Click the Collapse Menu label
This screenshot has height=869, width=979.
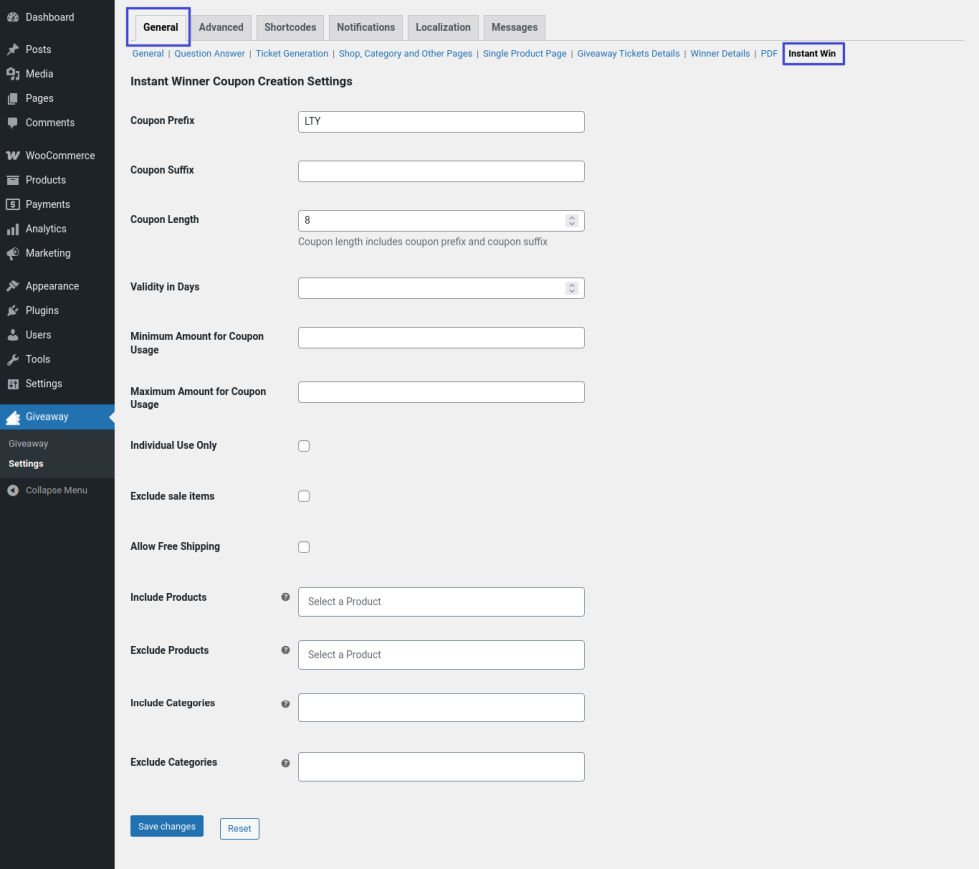pos(56,491)
